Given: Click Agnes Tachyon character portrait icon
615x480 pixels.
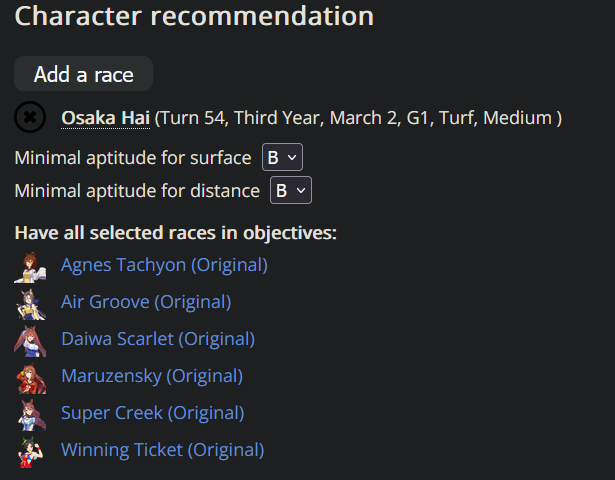Looking at the screenshot, I should 30,267.
